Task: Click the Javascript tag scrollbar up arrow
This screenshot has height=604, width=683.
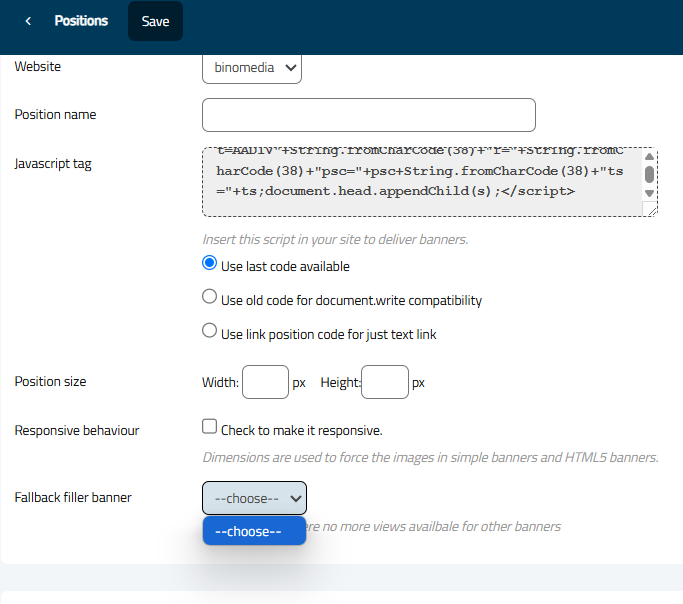Action: click(x=649, y=156)
